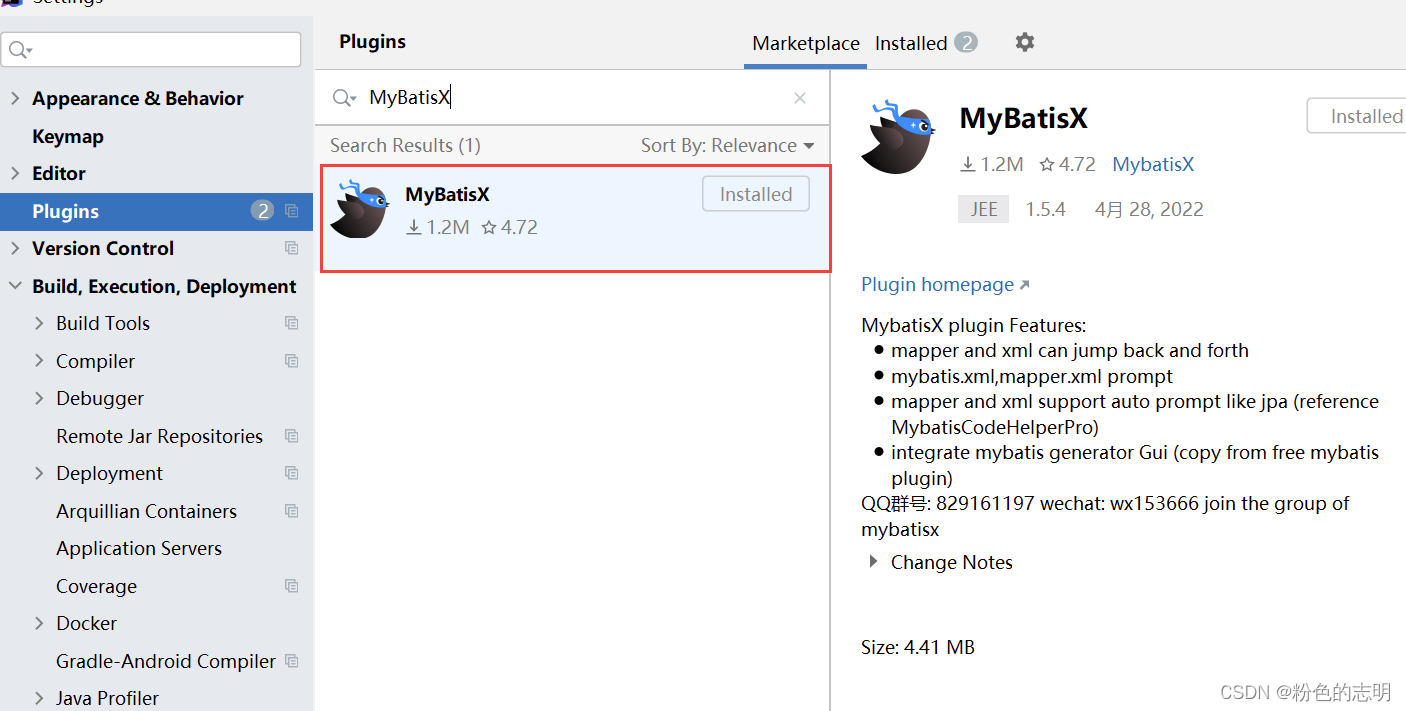
Task: Click the star rating icon in MyBatisX result
Action: [489, 228]
